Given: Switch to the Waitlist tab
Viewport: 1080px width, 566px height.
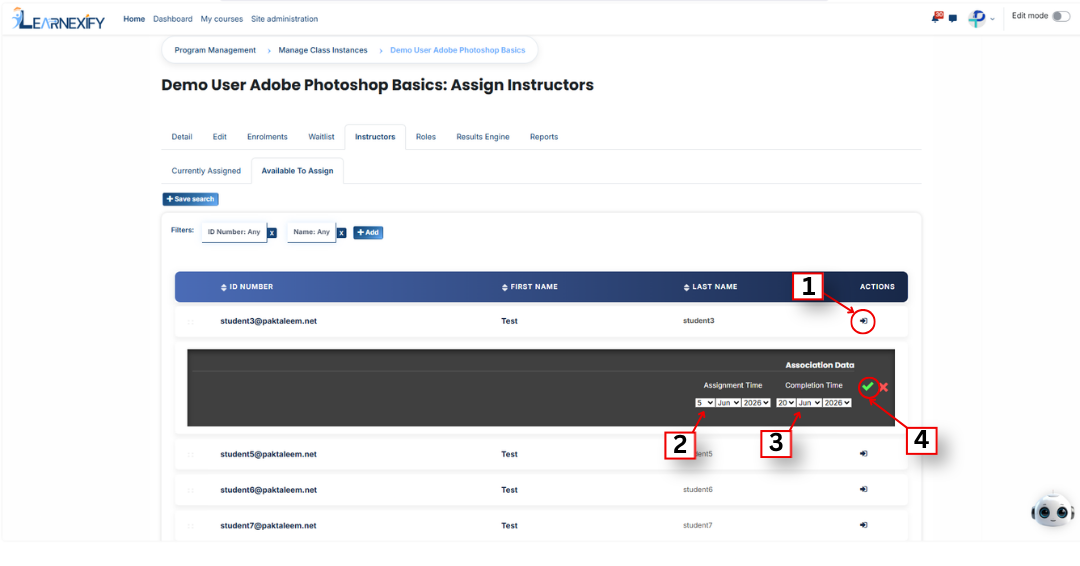Looking at the screenshot, I should point(321,137).
